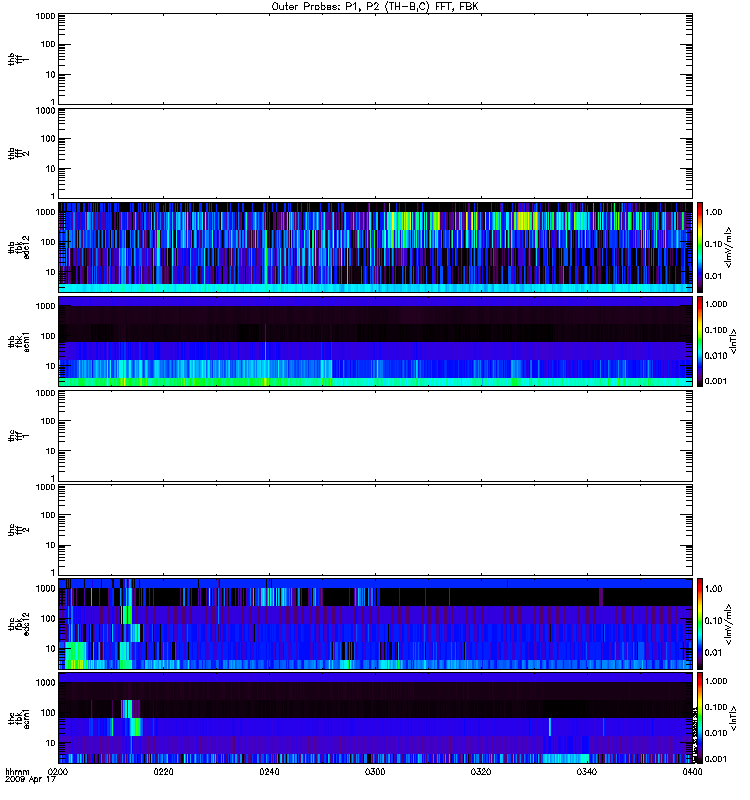The width and height of the screenshot is (750, 800).
Task: Click the y-axis title of the first thc fff panel
Action: pyautogui.click(x=19, y=436)
